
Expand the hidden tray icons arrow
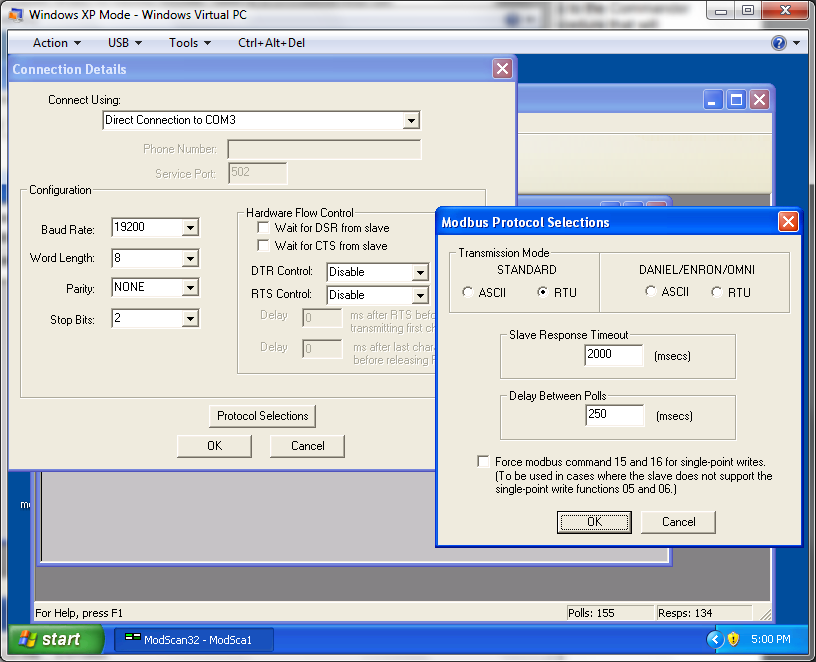click(714, 639)
